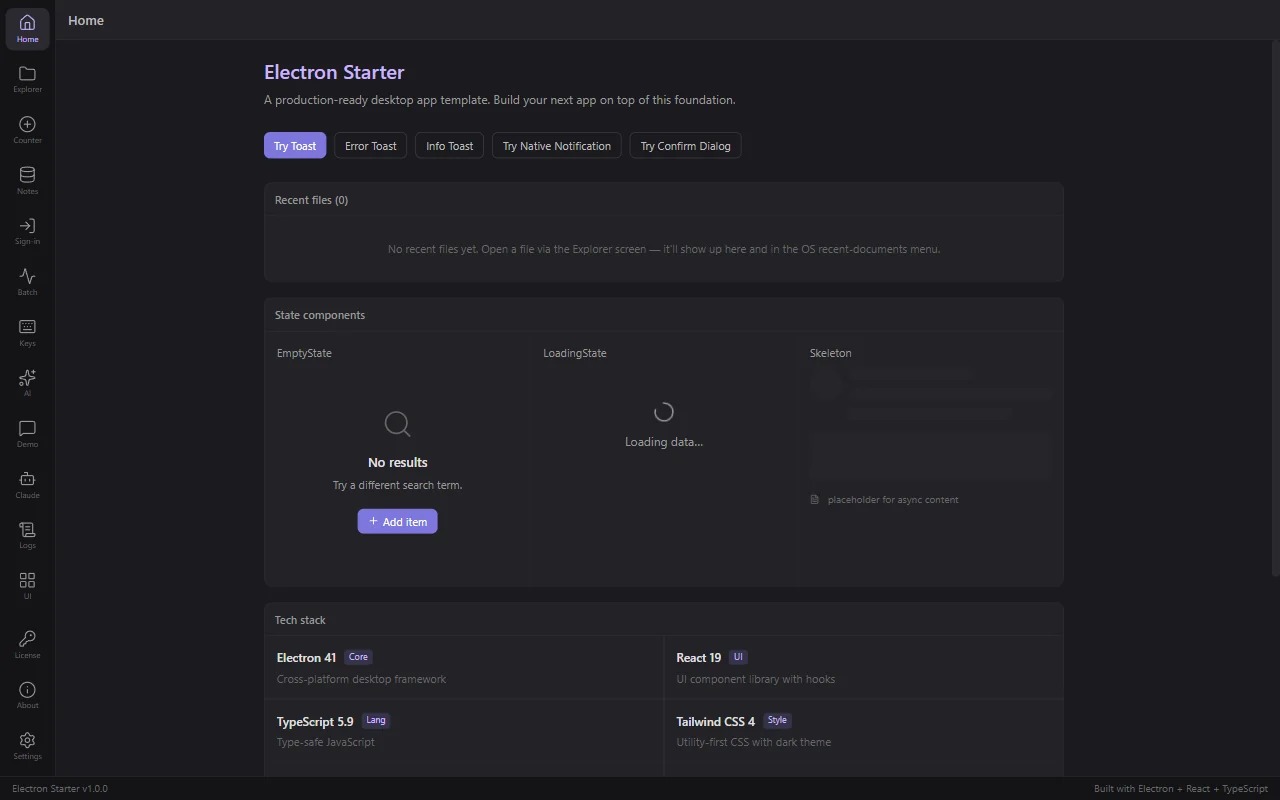This screenshot has width=1280, height=800.
Task: Click the No results magnifier icon
Action: pyautogui.click(x=397, y=424)
